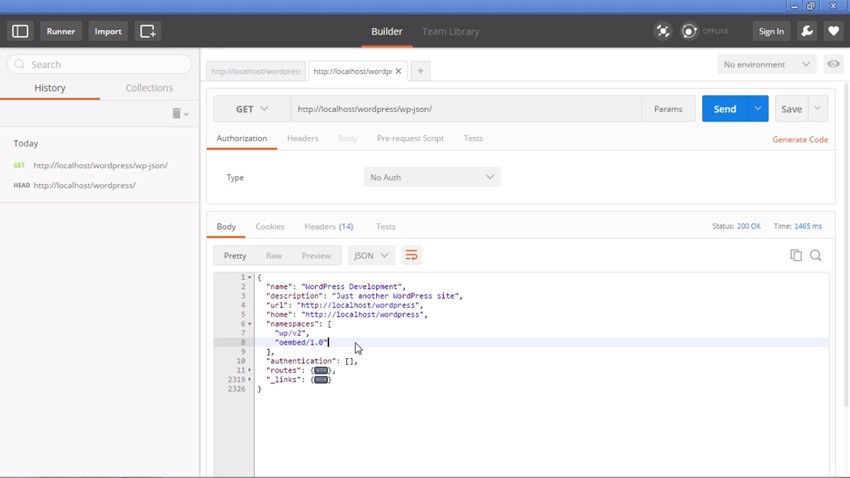Select the Raw view button
The height and width of the screenshot is (478, 850).
274,255
